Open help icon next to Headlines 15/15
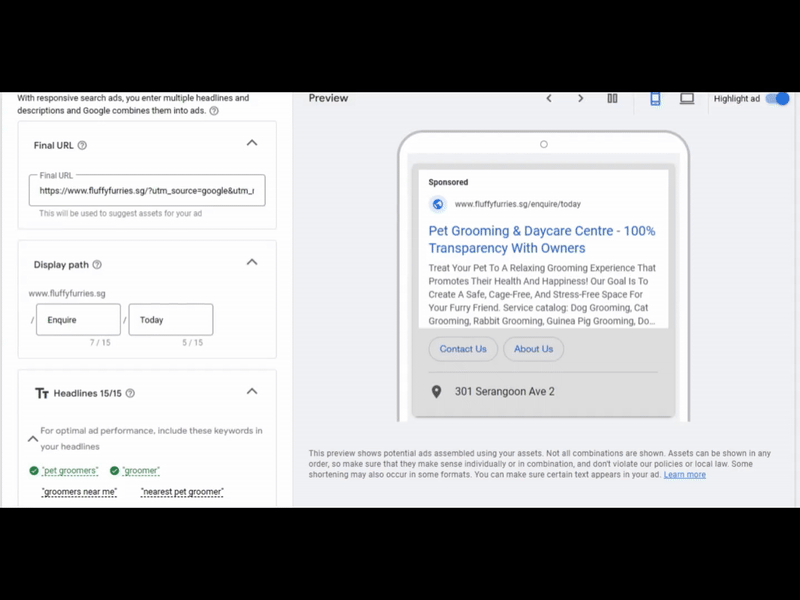Image resolution: width=800 pixels, height=600 pixels. coord(130,393)
